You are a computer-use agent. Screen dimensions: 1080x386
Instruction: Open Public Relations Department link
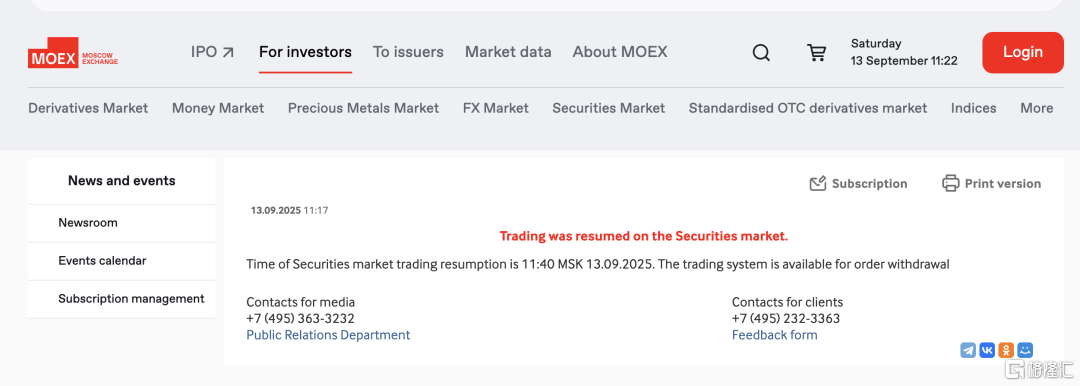click(328, 335)
